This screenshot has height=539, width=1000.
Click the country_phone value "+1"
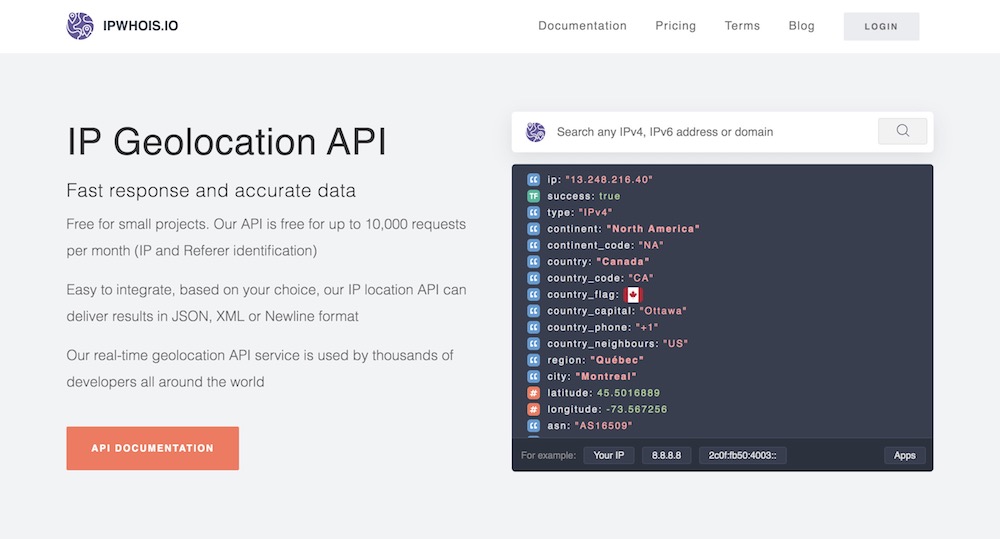coord(647,327)
